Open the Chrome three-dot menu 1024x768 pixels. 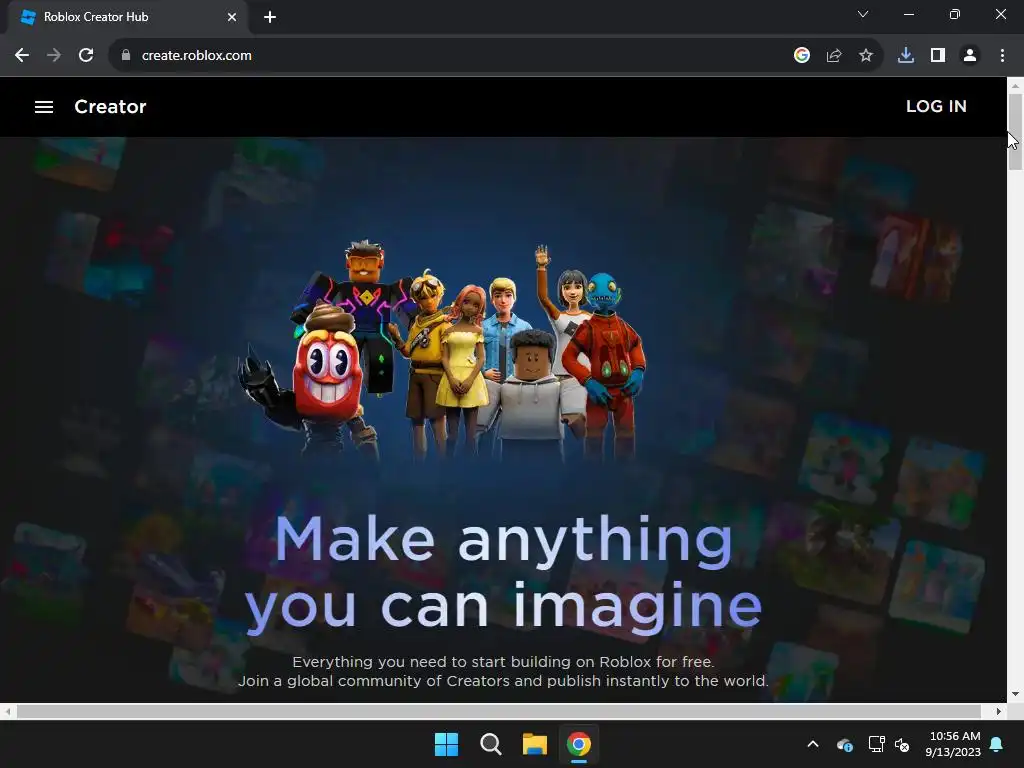coord(1002,56)
